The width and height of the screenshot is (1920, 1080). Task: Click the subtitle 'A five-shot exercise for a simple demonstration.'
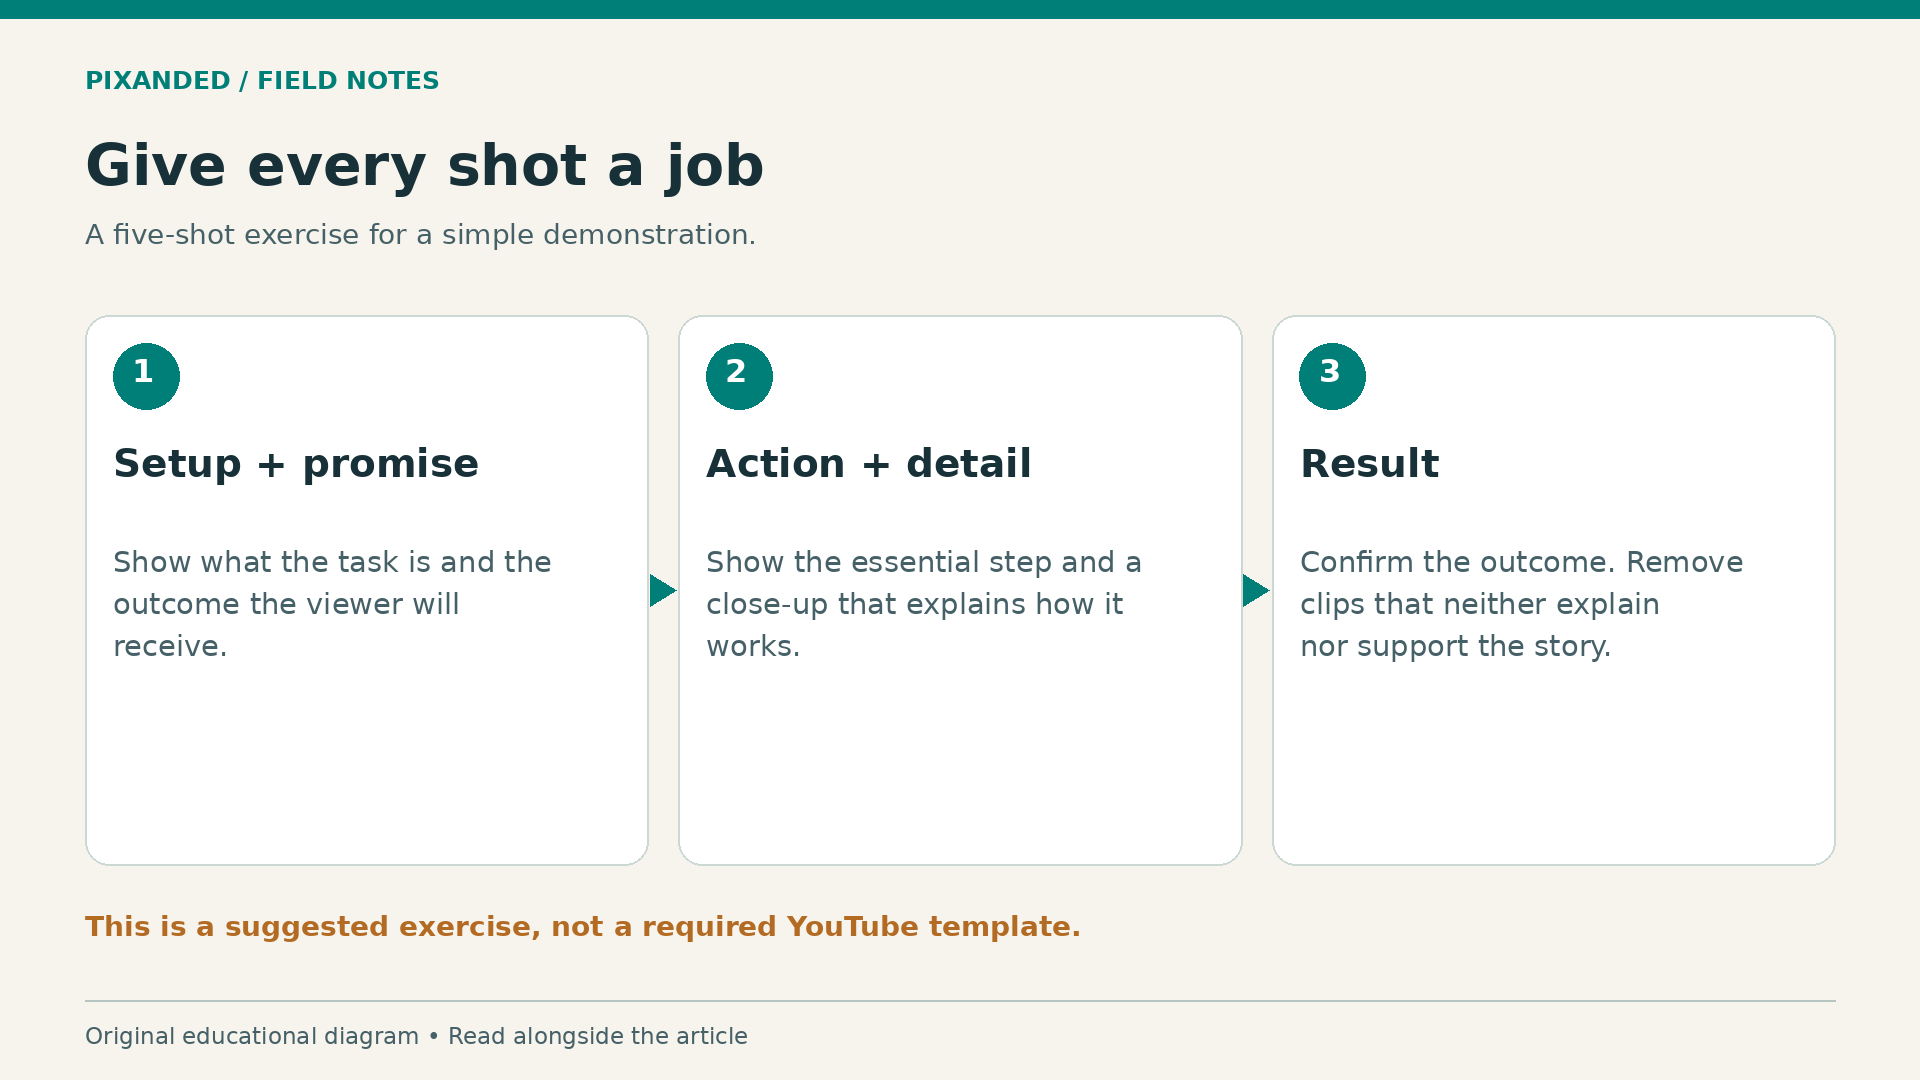420,235
